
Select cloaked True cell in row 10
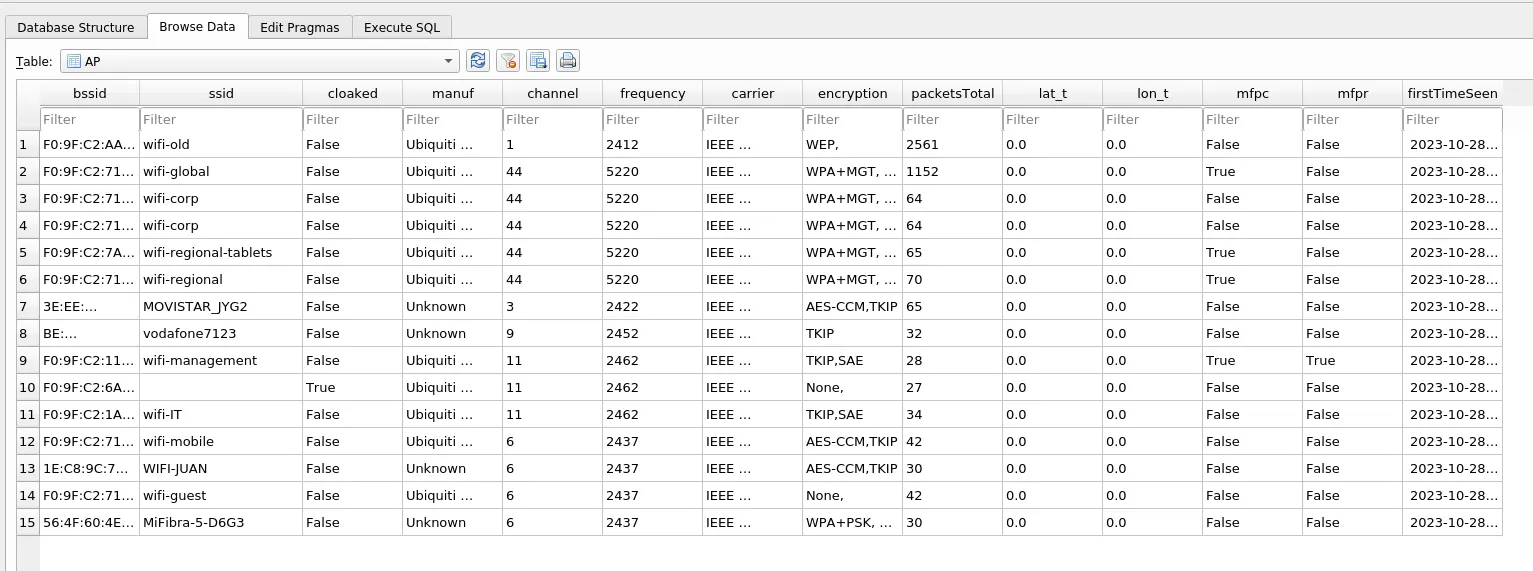coord(353,387)
